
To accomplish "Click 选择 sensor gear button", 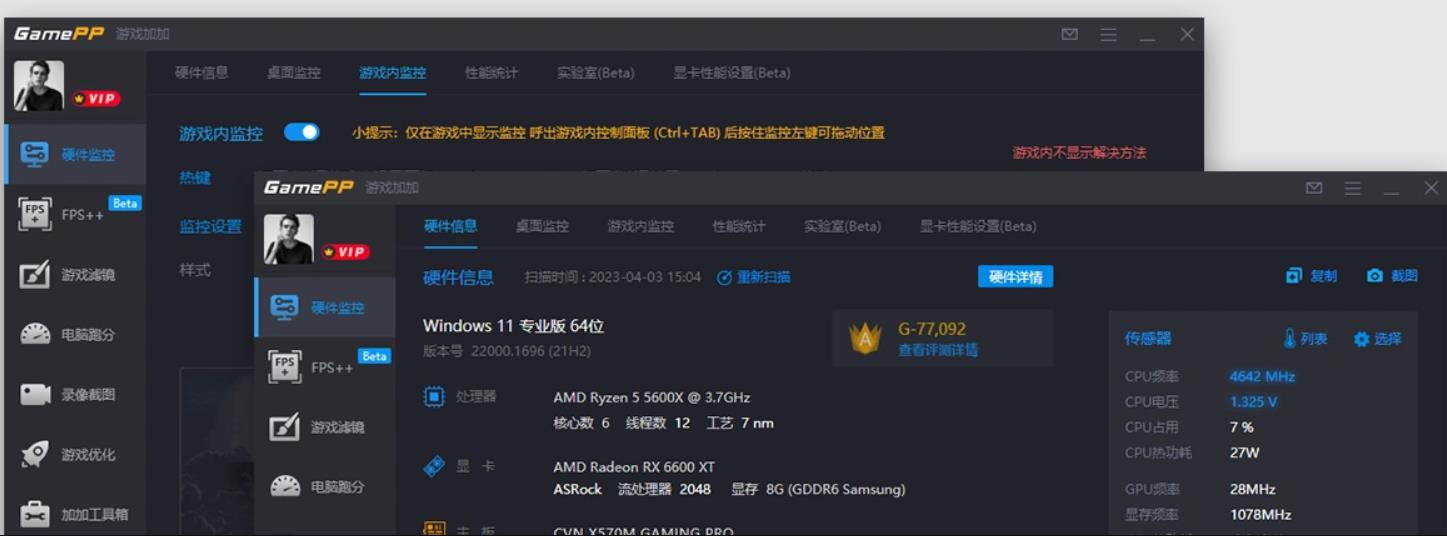I will tap(1377, 339).
